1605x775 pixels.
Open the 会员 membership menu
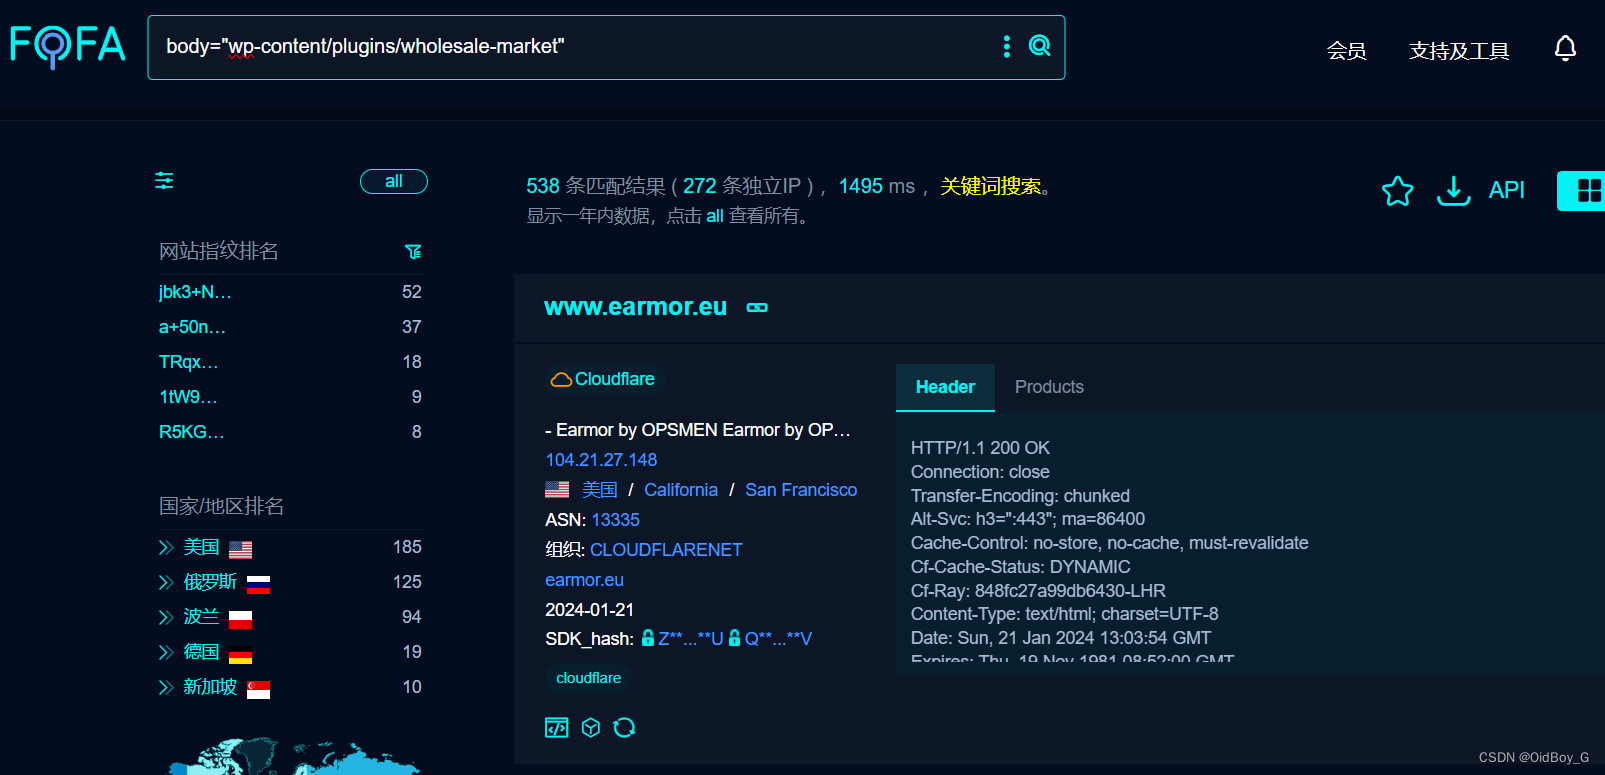(1346, 51)
